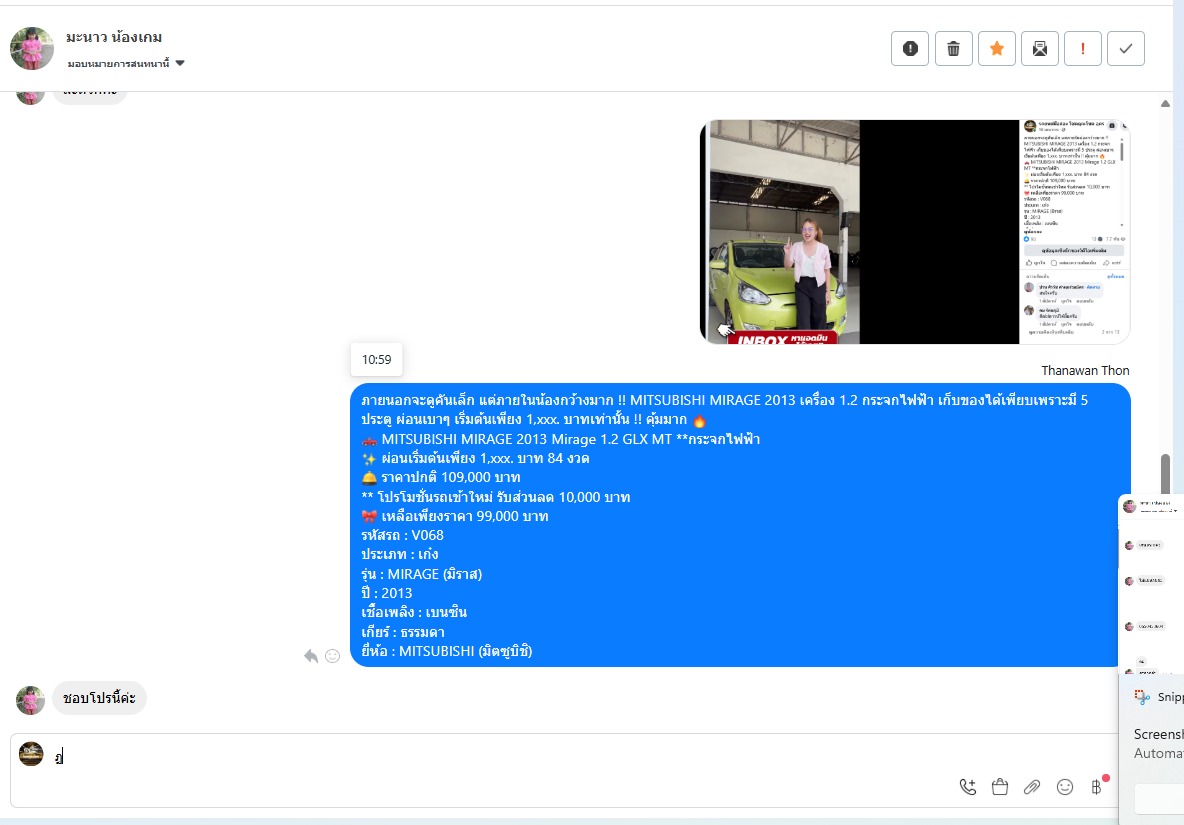Image resolution: width=1184 pixels, height=825 pixels.
Task: React to message with emoji icon
Action: pos(332,656)
